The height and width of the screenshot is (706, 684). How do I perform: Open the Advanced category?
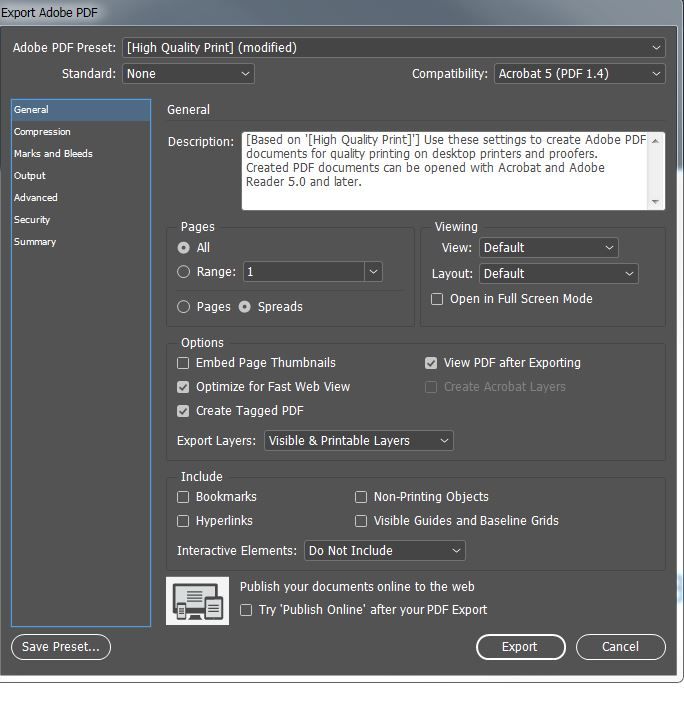[81, 198]
